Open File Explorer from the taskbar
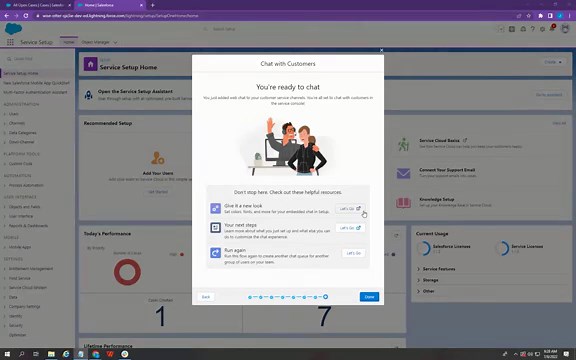The image size is (576, 360). point(51,354)
